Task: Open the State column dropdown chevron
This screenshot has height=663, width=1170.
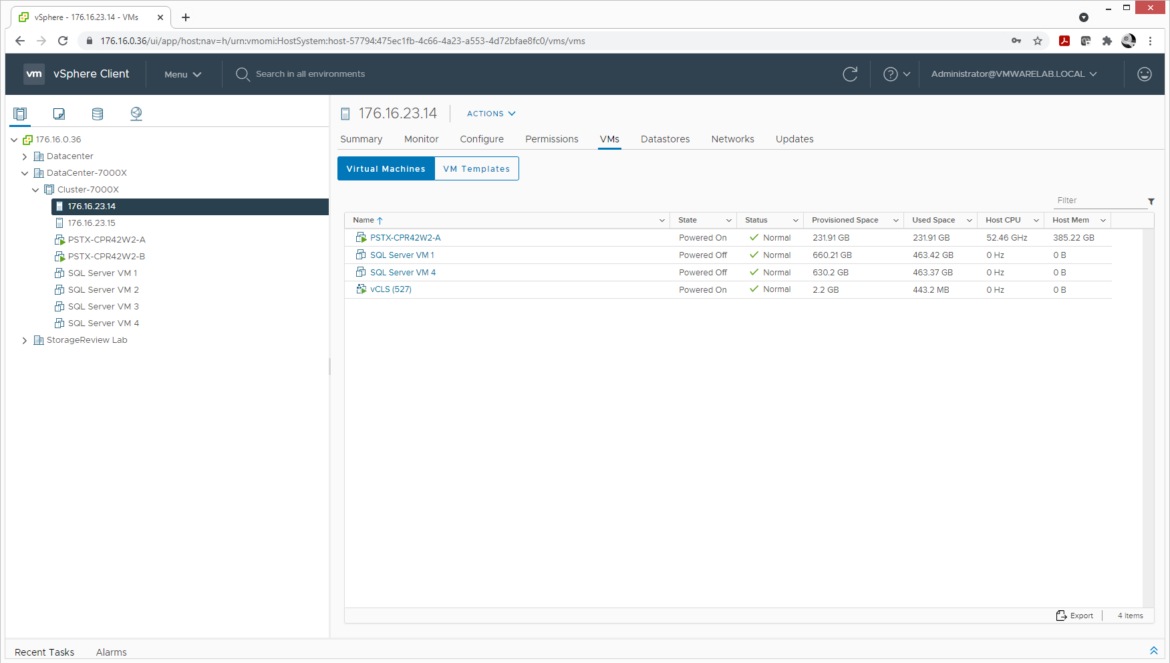Action: click(x=729, y=221)
